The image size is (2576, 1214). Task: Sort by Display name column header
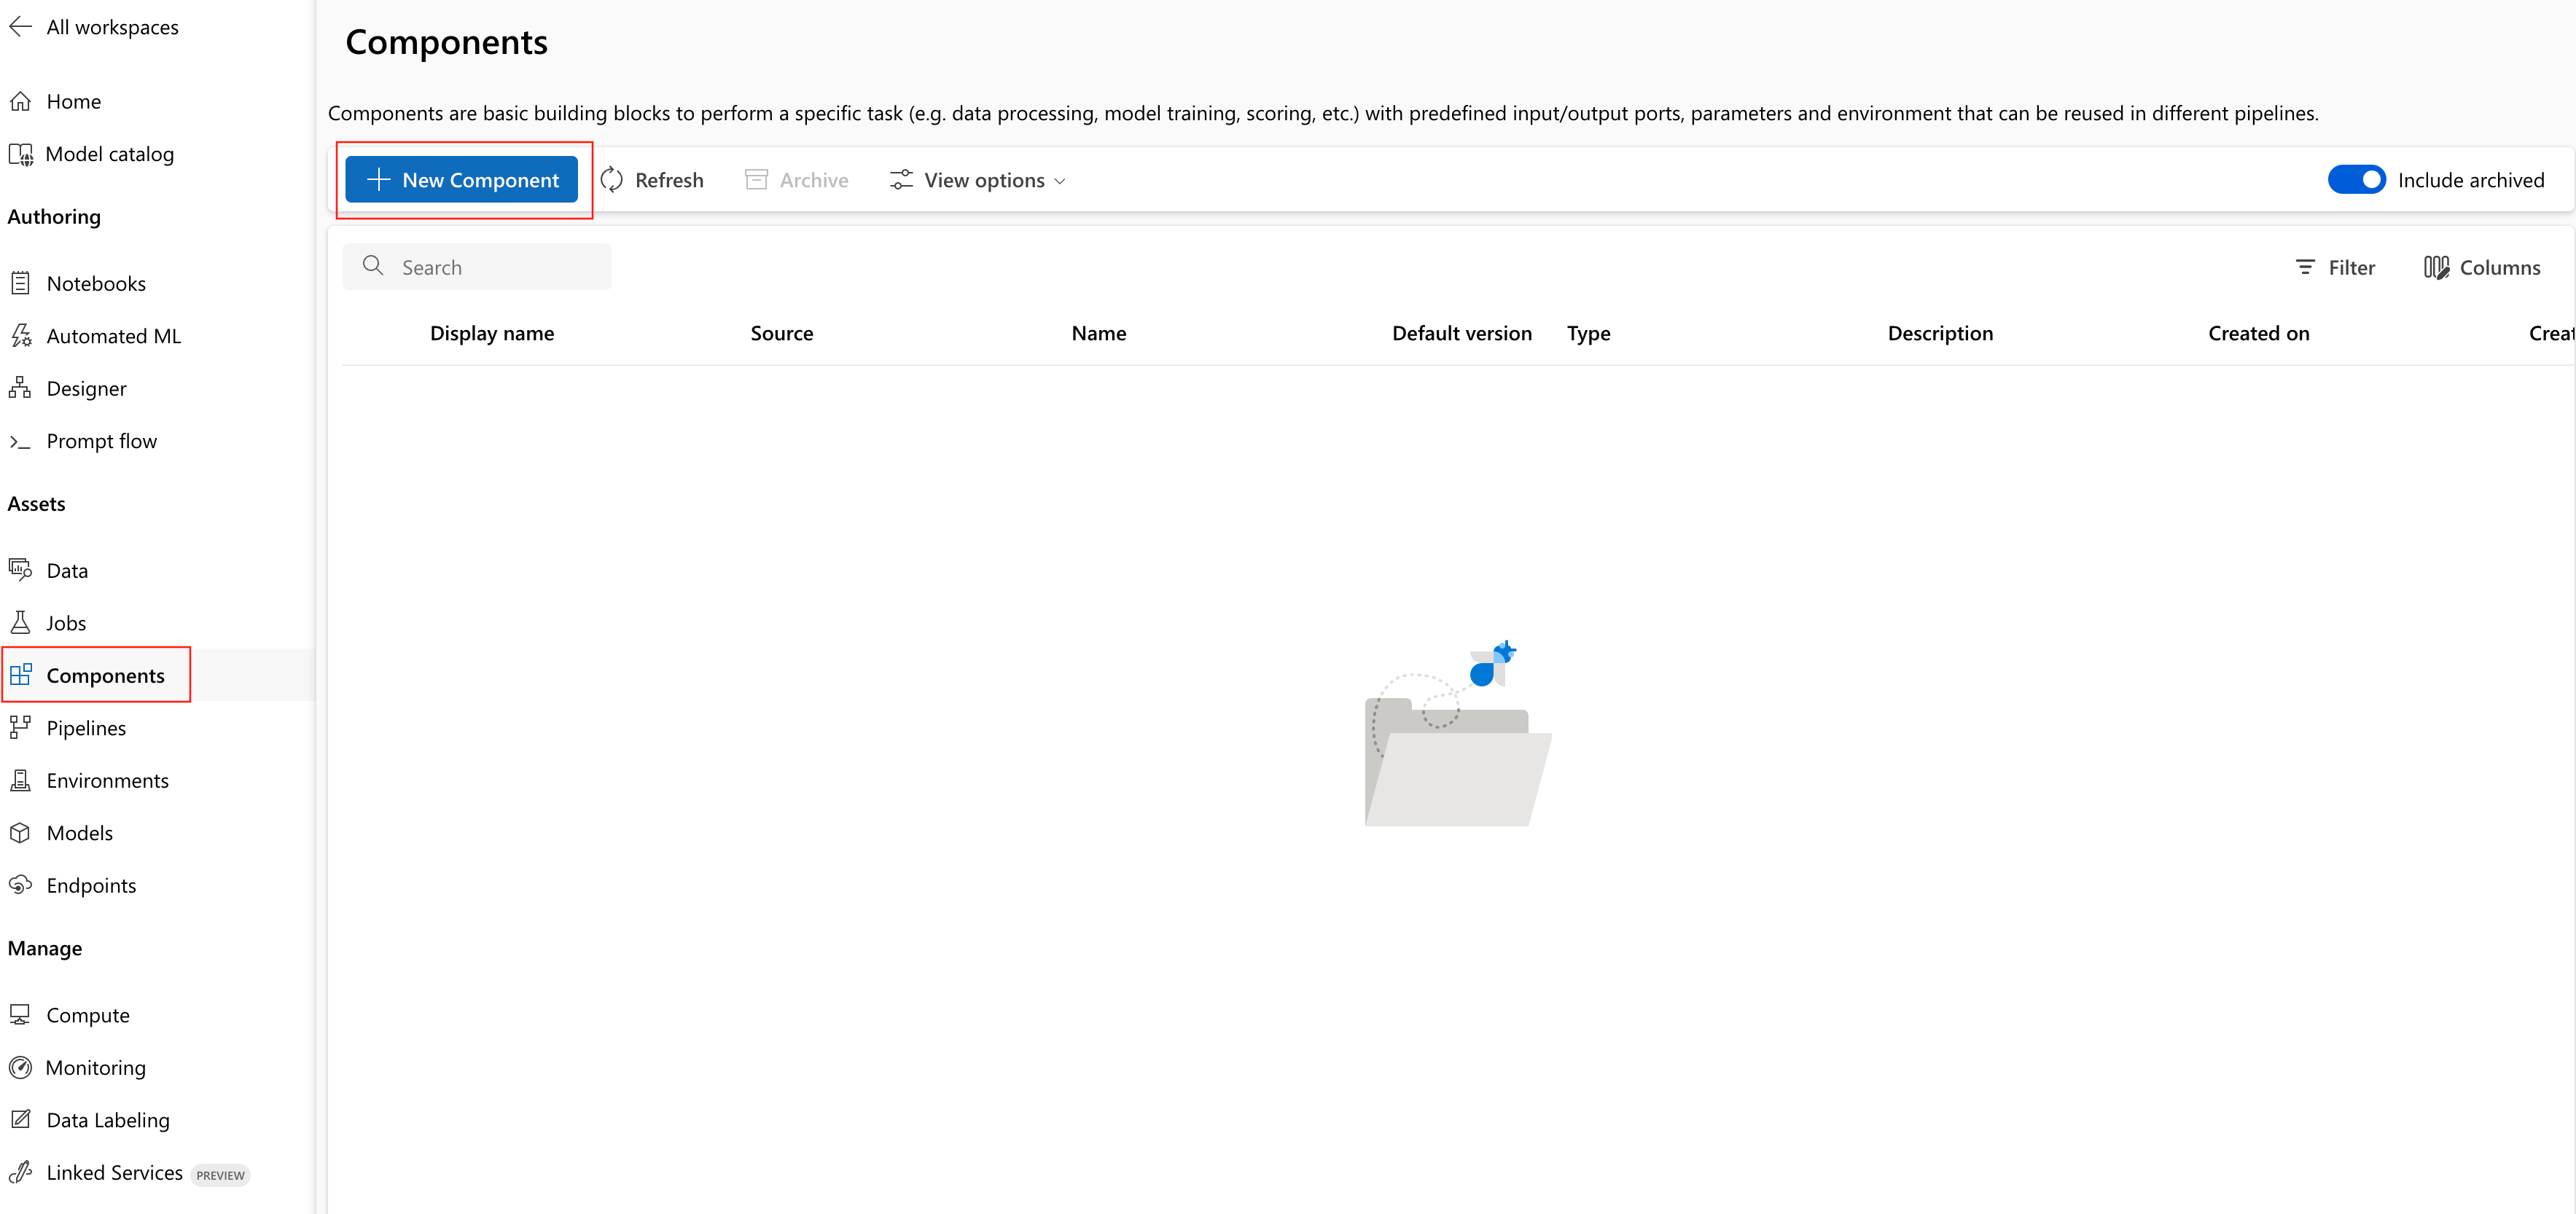491,333
